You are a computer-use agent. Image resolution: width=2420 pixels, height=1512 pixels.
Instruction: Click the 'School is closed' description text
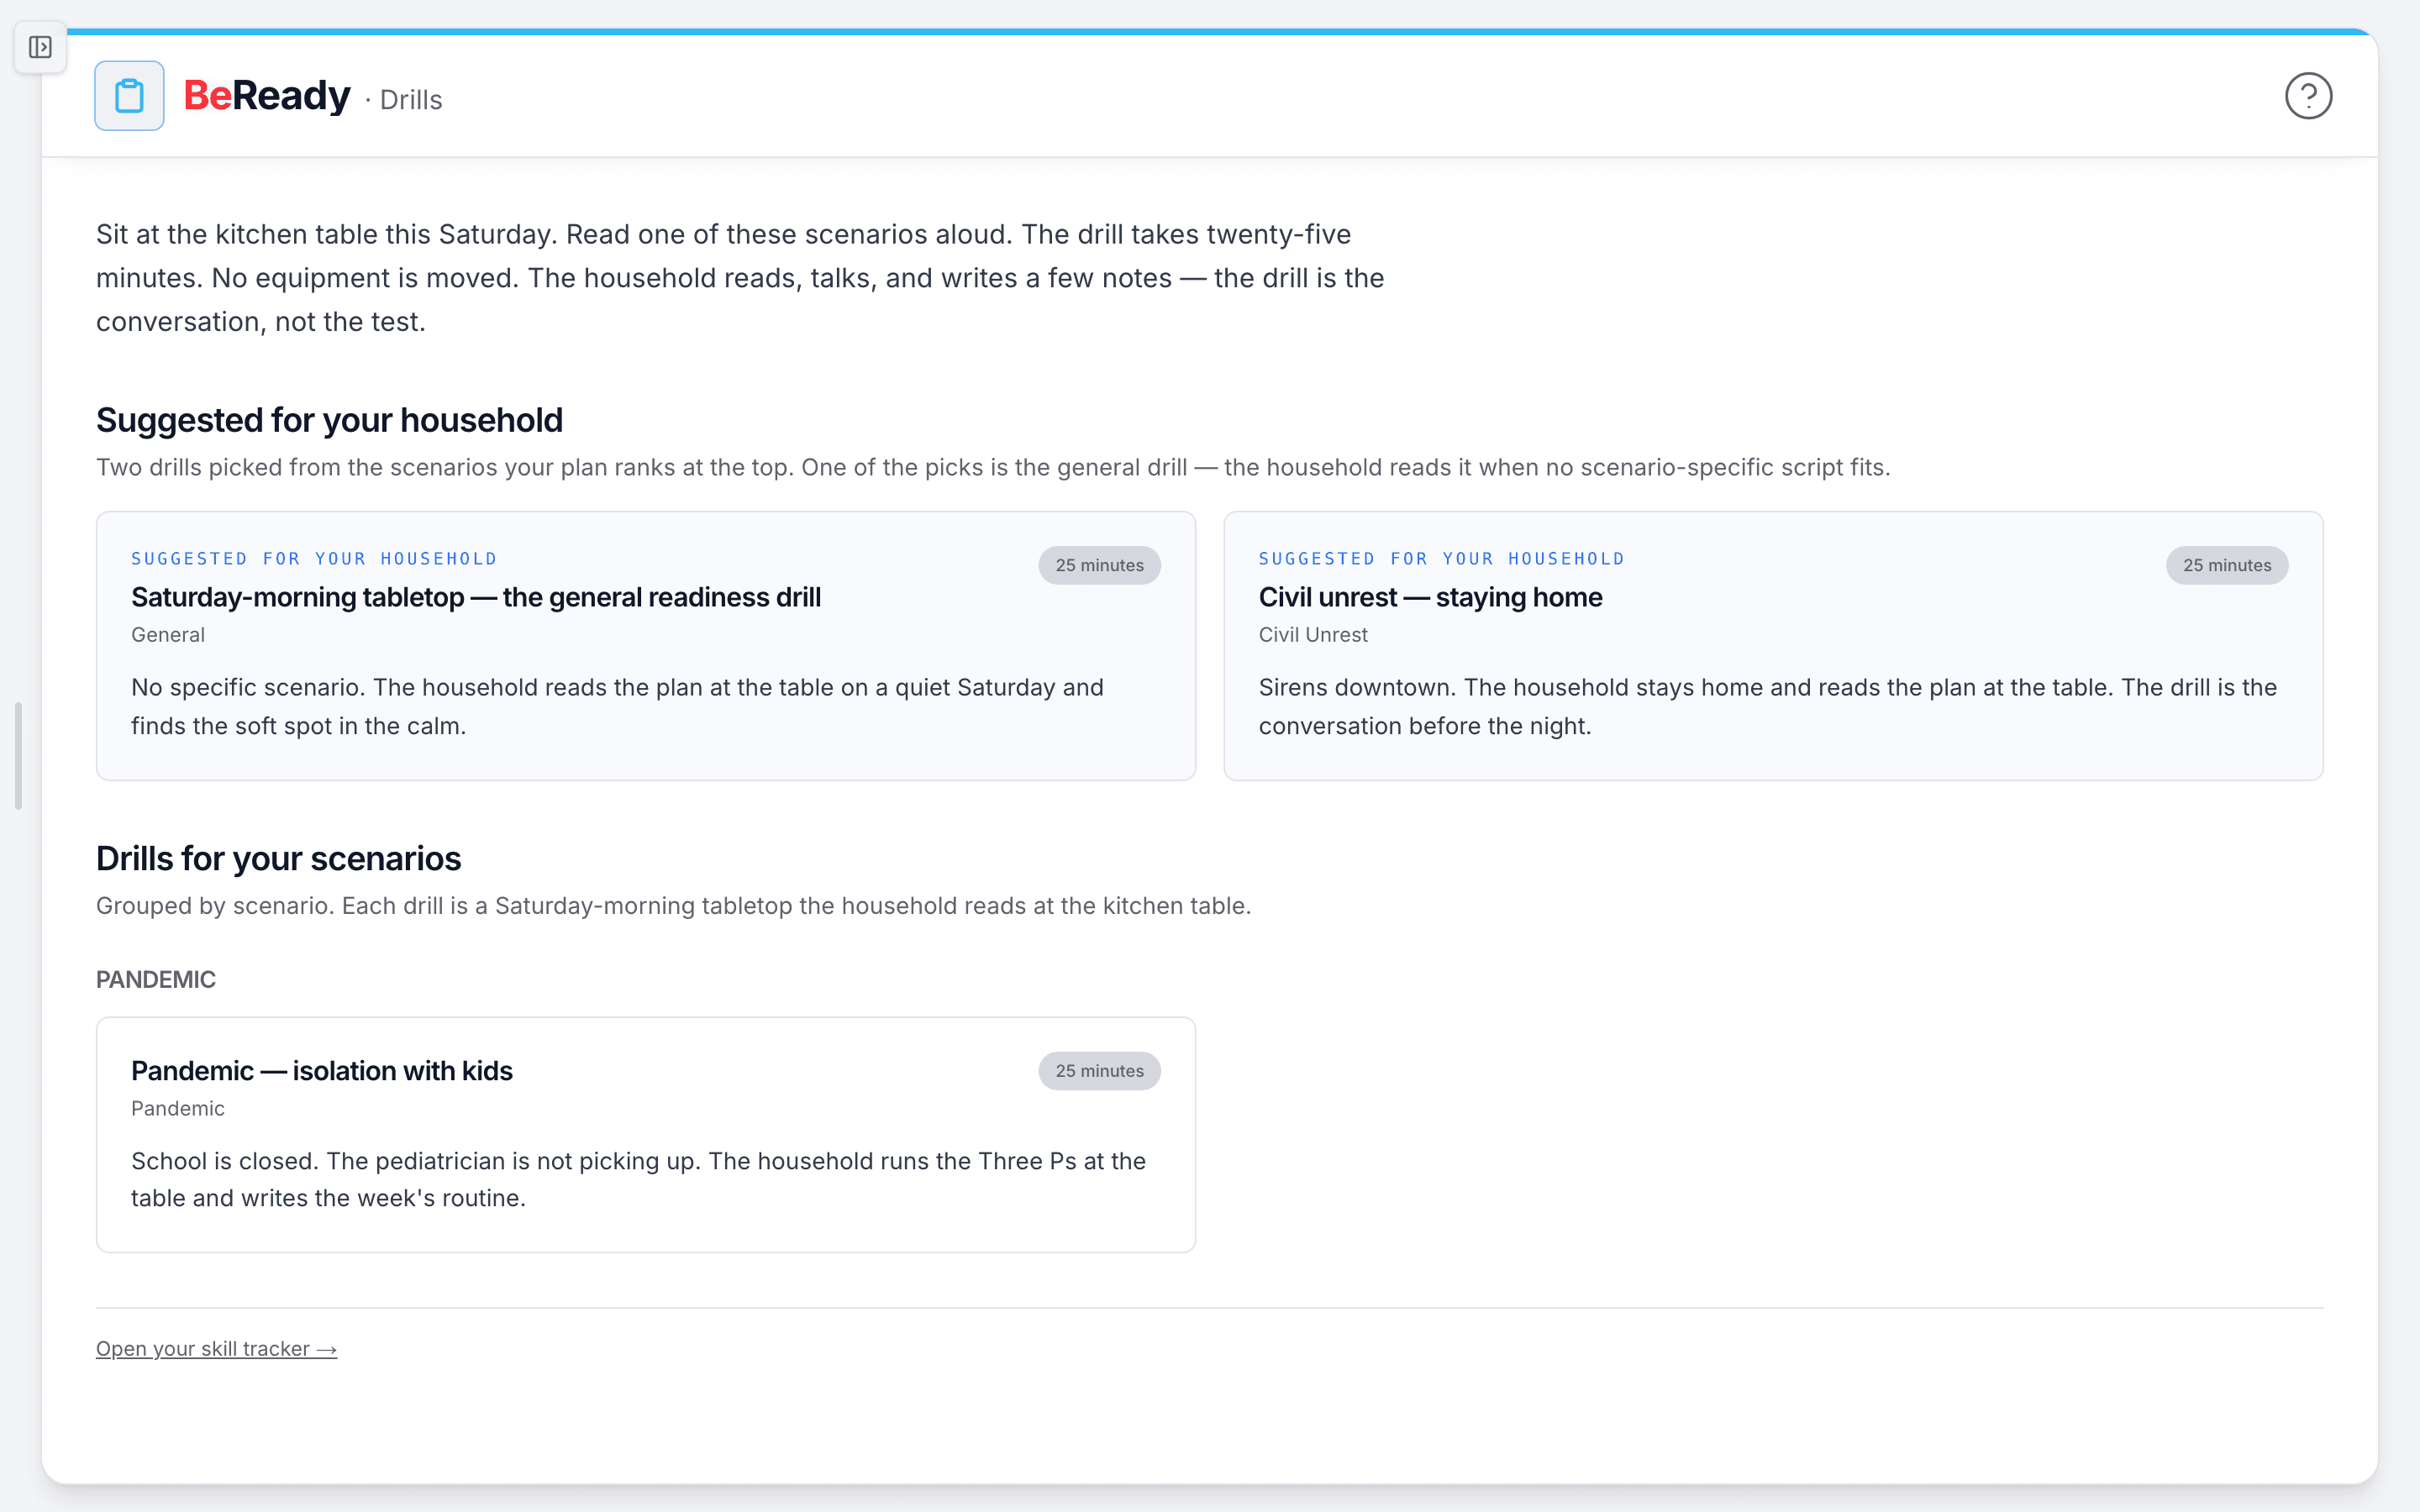(638, 1180)
